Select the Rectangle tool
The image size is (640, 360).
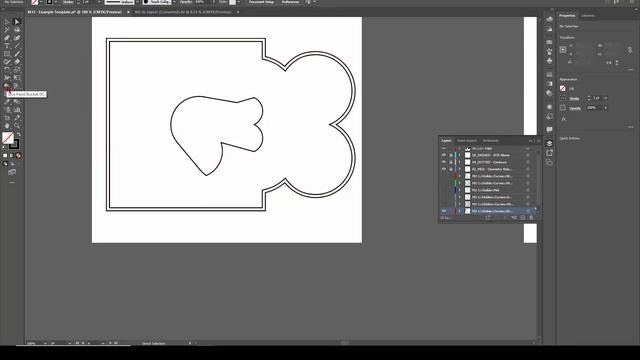tap(7, 53)
